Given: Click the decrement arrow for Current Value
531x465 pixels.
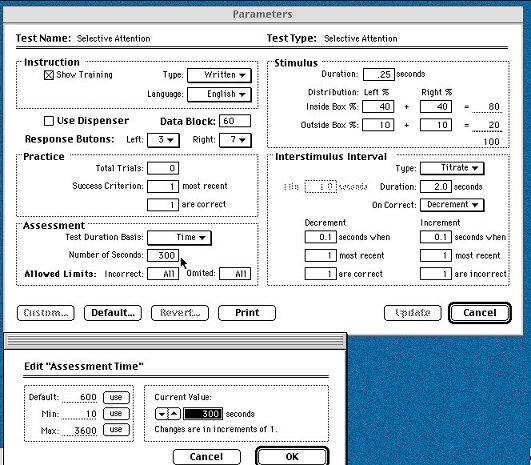Looking at the screenshot, I should 161,414.
